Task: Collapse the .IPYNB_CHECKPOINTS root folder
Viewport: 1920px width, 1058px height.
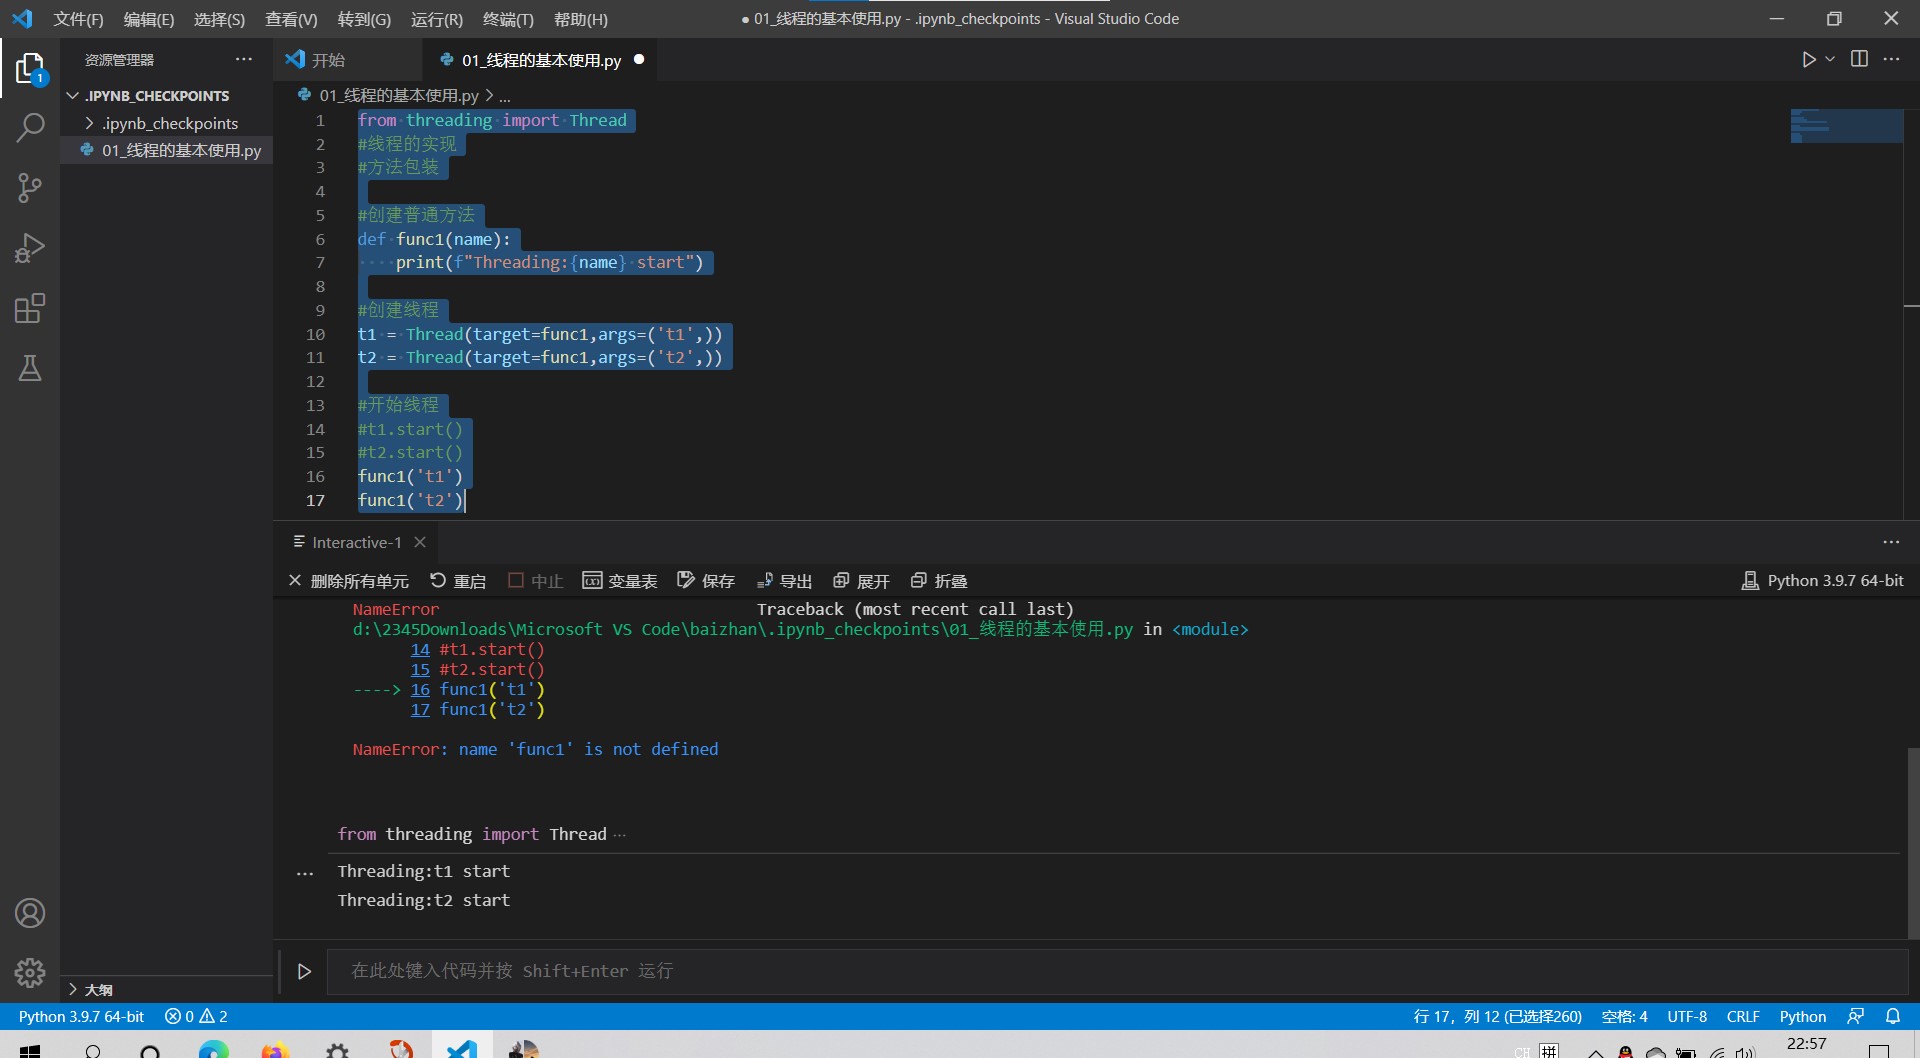Action: [166, 96]
